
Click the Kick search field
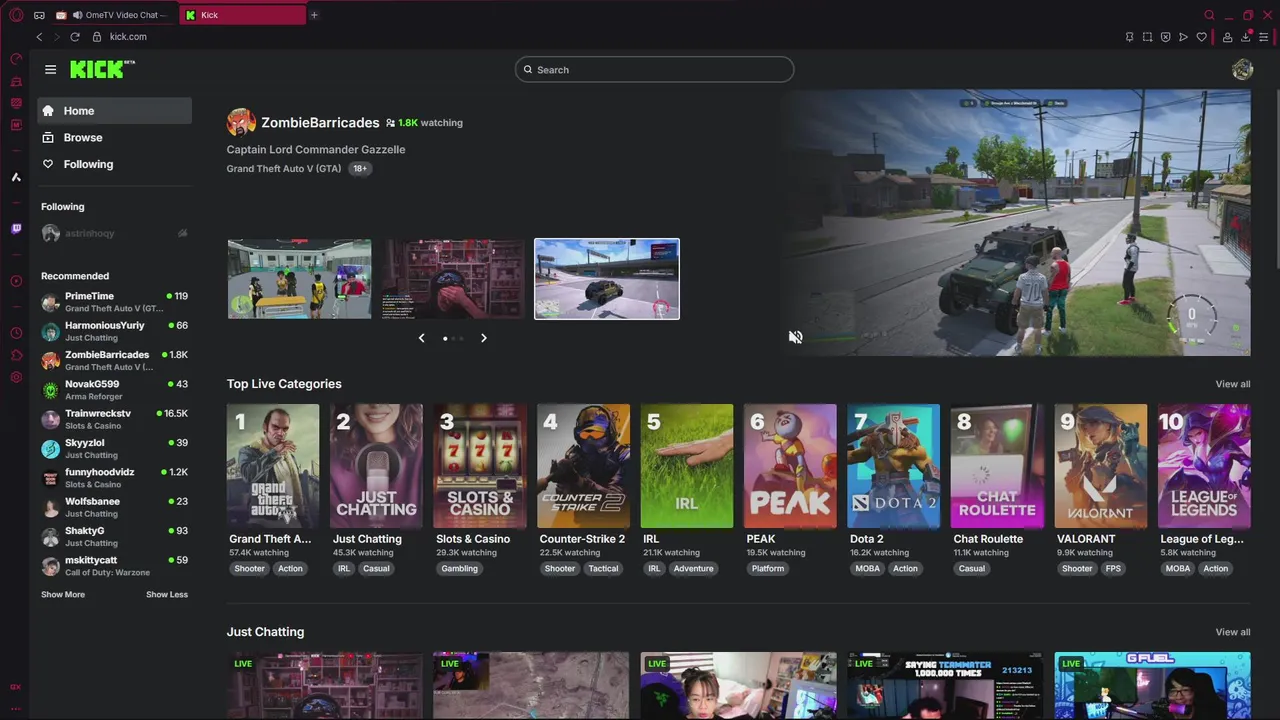(655, 70)
